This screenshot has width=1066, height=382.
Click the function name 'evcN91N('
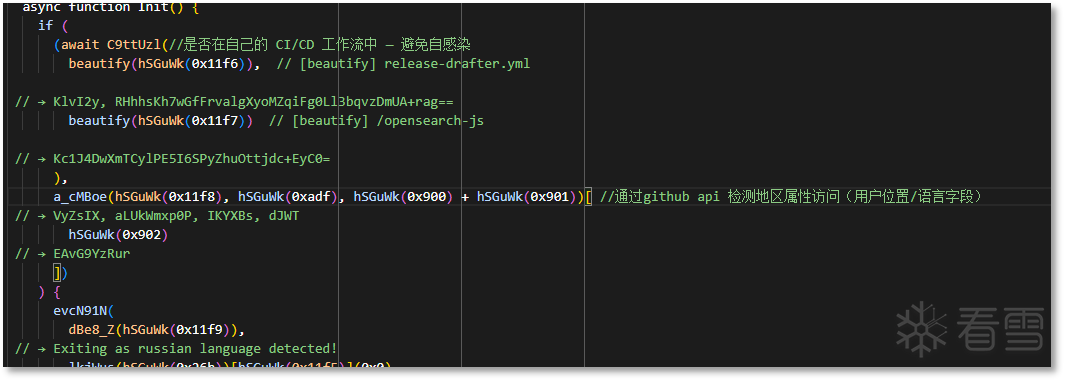tap(84, 311)
